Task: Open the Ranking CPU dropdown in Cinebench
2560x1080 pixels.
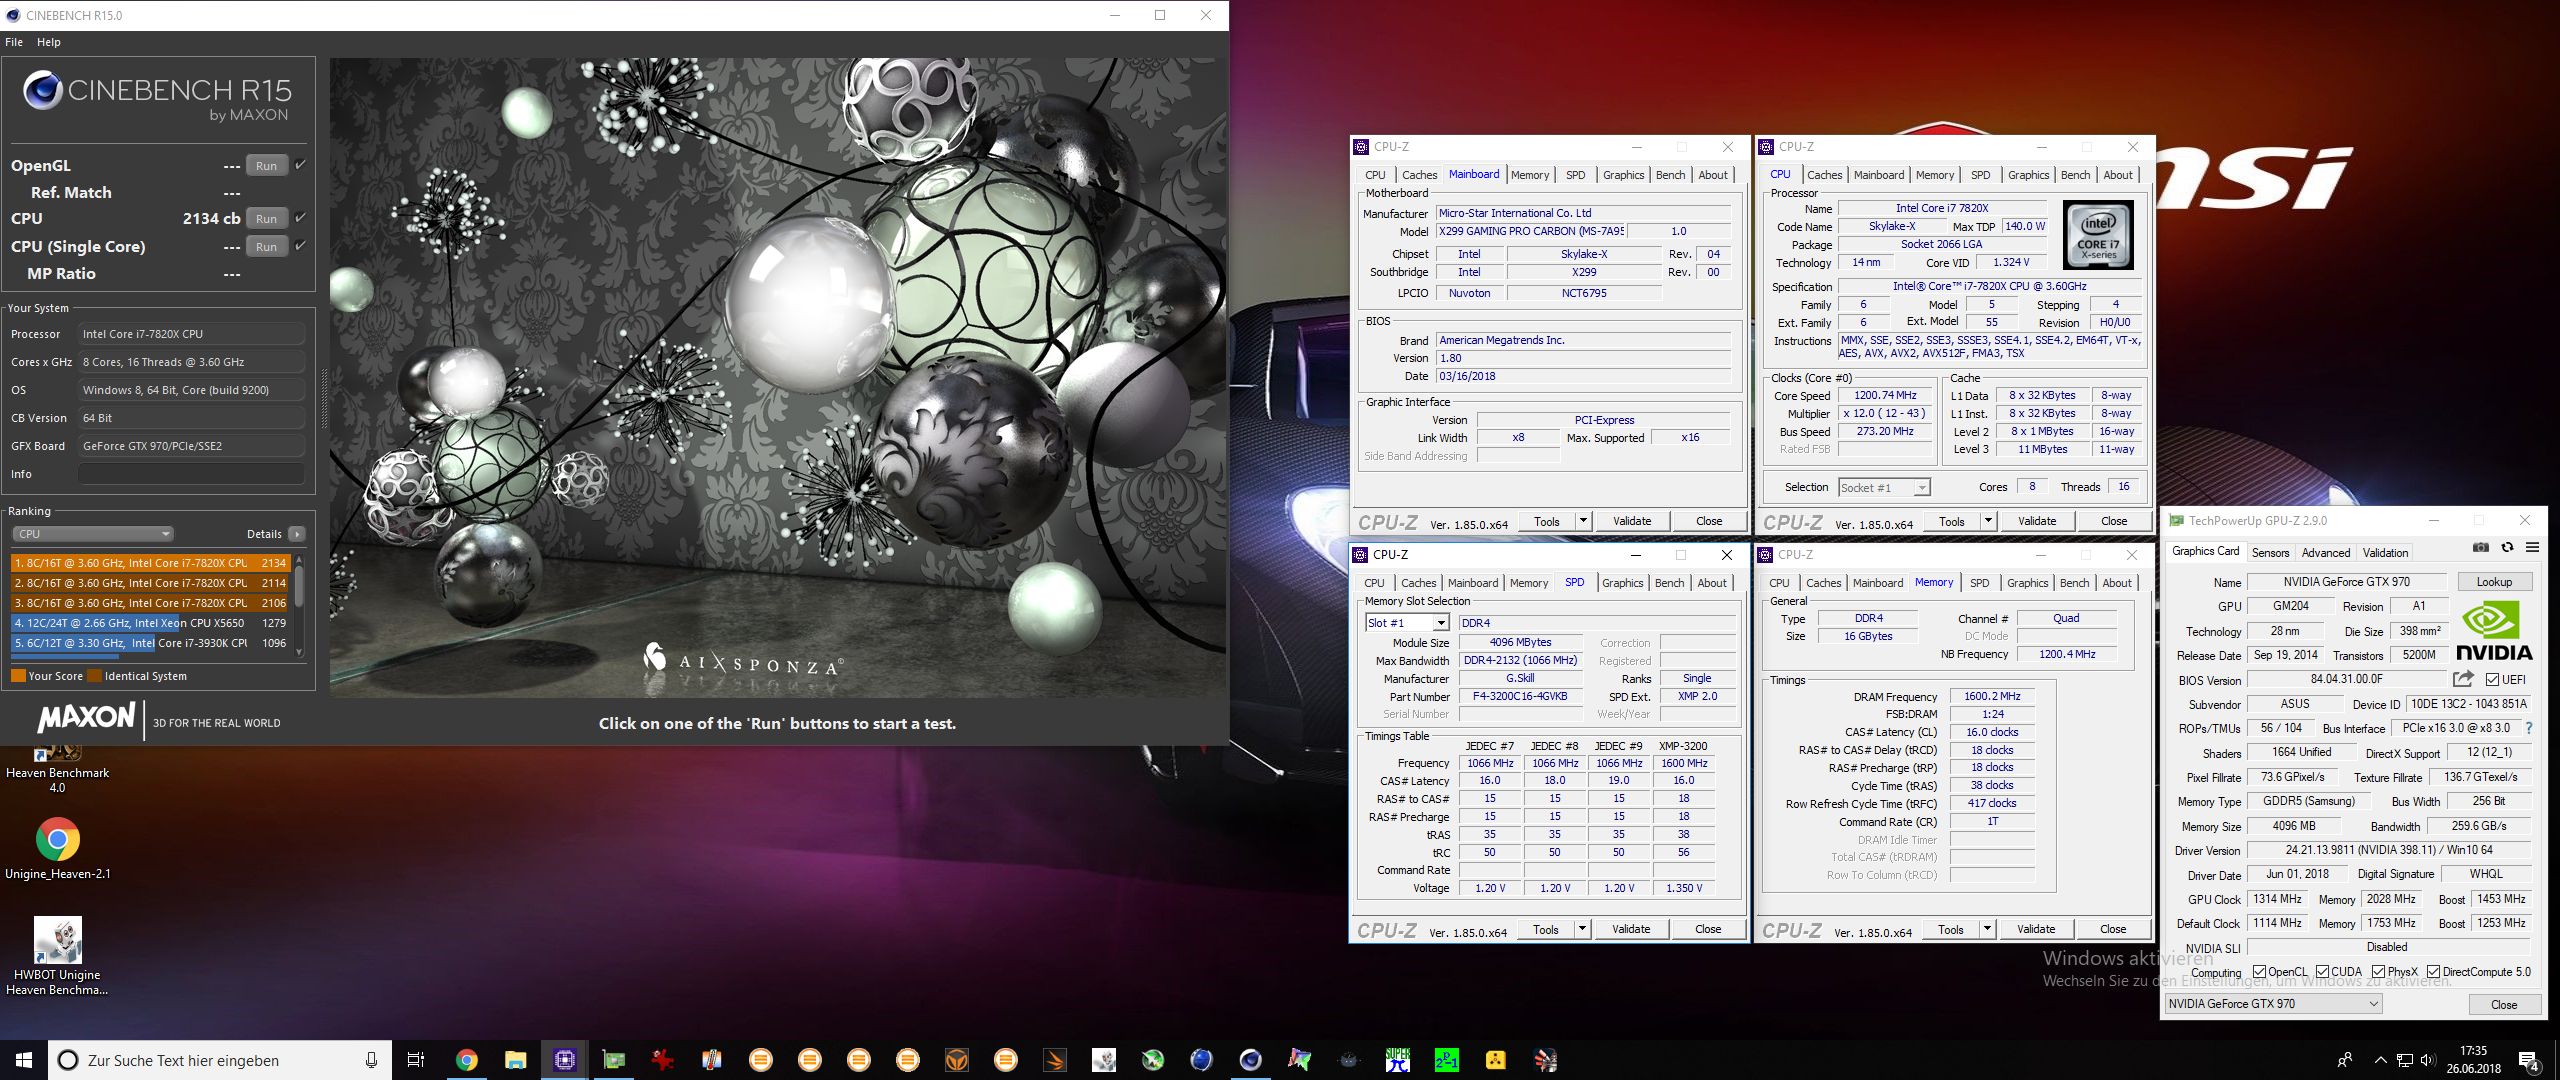Action: click(92, 534)
